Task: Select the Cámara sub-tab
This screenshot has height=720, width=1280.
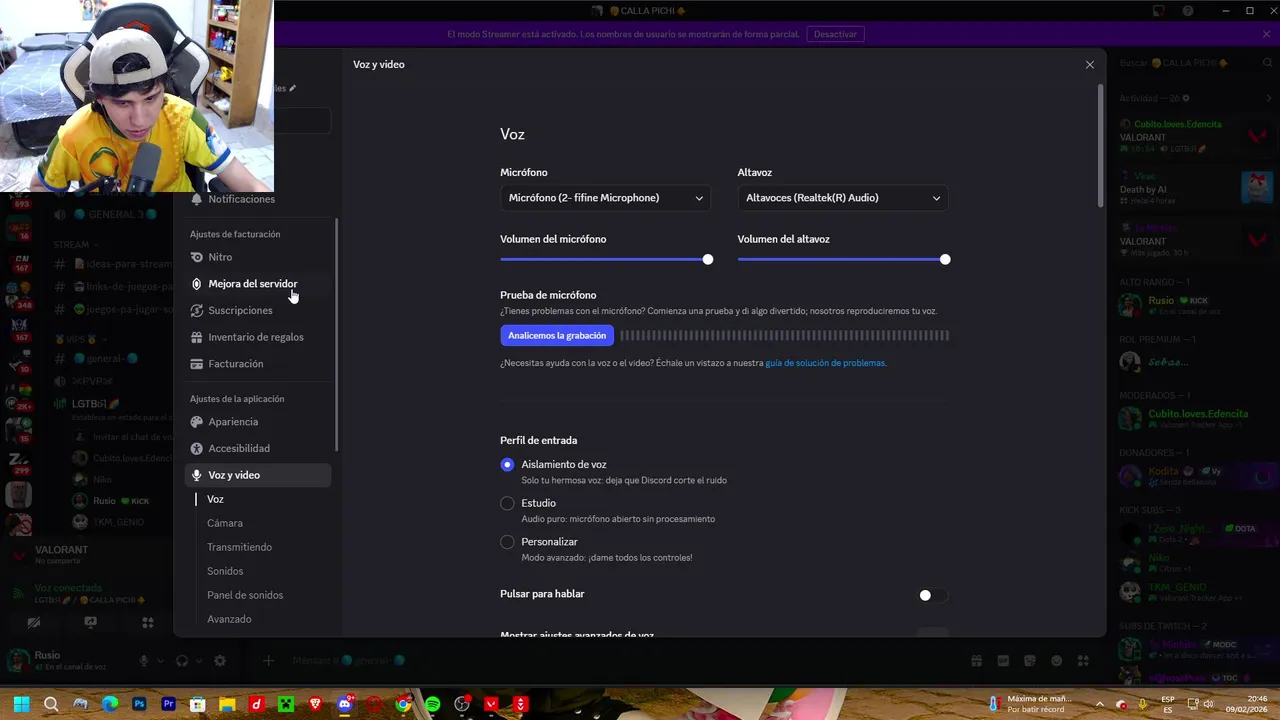Action: click(x=225, y=523)
